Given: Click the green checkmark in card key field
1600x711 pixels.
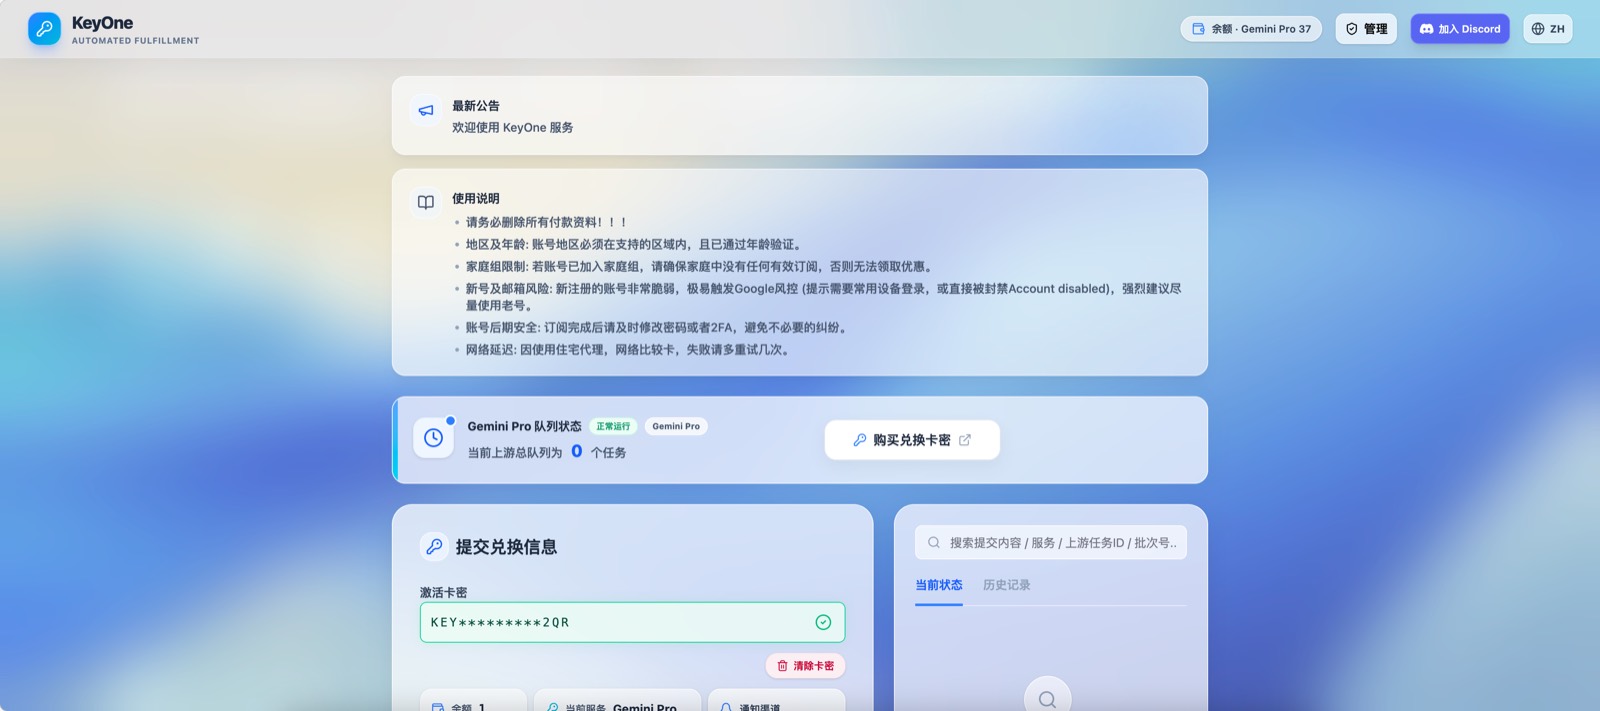Looking at the screenshot, I should pyautogui.click(x=823, y=622).
